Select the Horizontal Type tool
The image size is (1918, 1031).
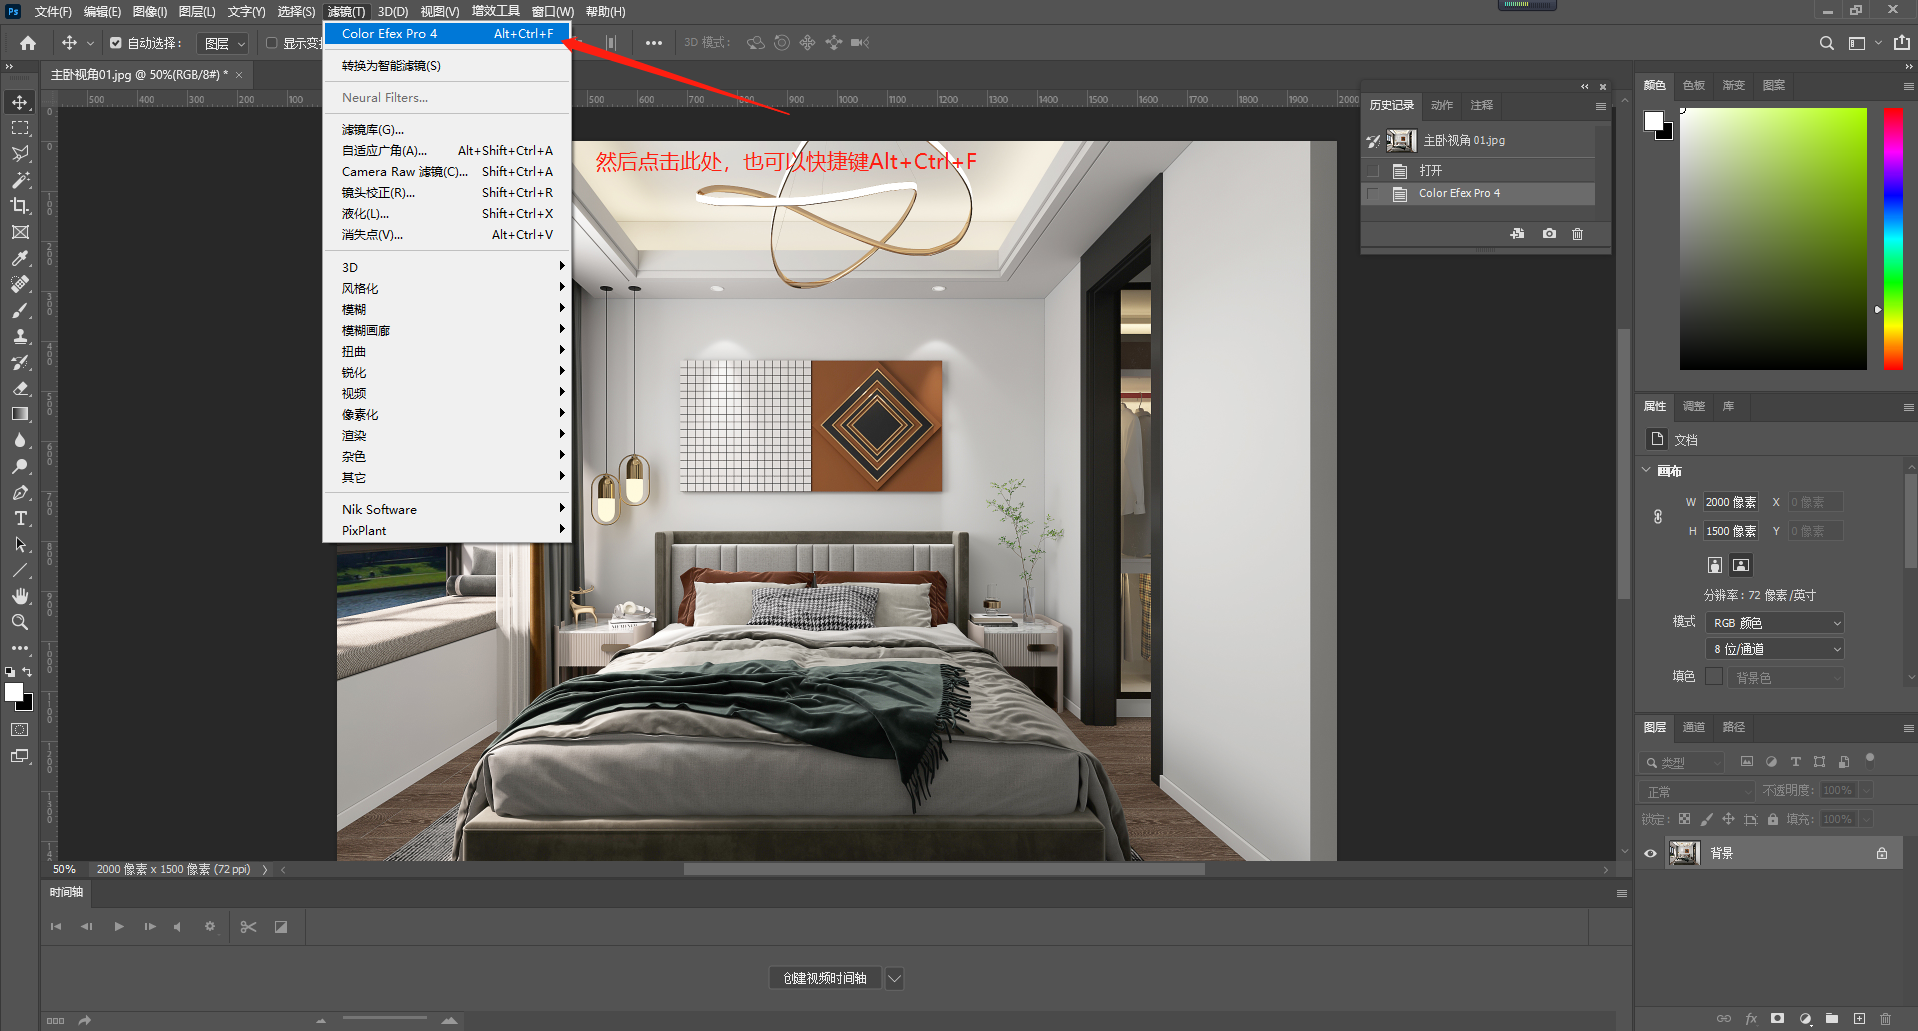(20, 518)
